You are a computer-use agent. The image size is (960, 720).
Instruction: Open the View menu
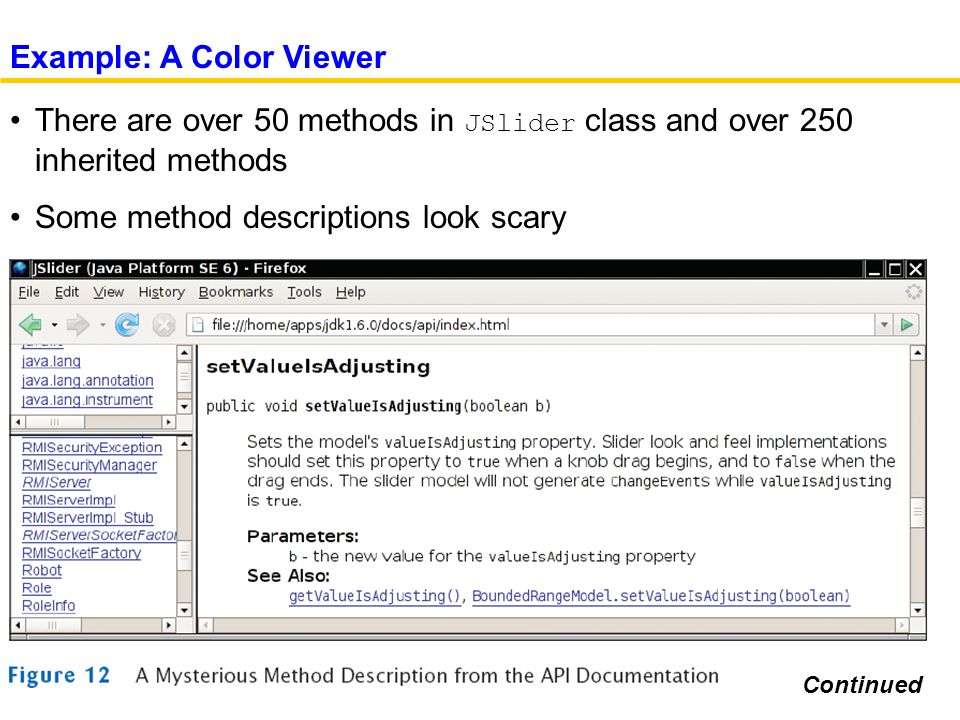pos(108,292)
